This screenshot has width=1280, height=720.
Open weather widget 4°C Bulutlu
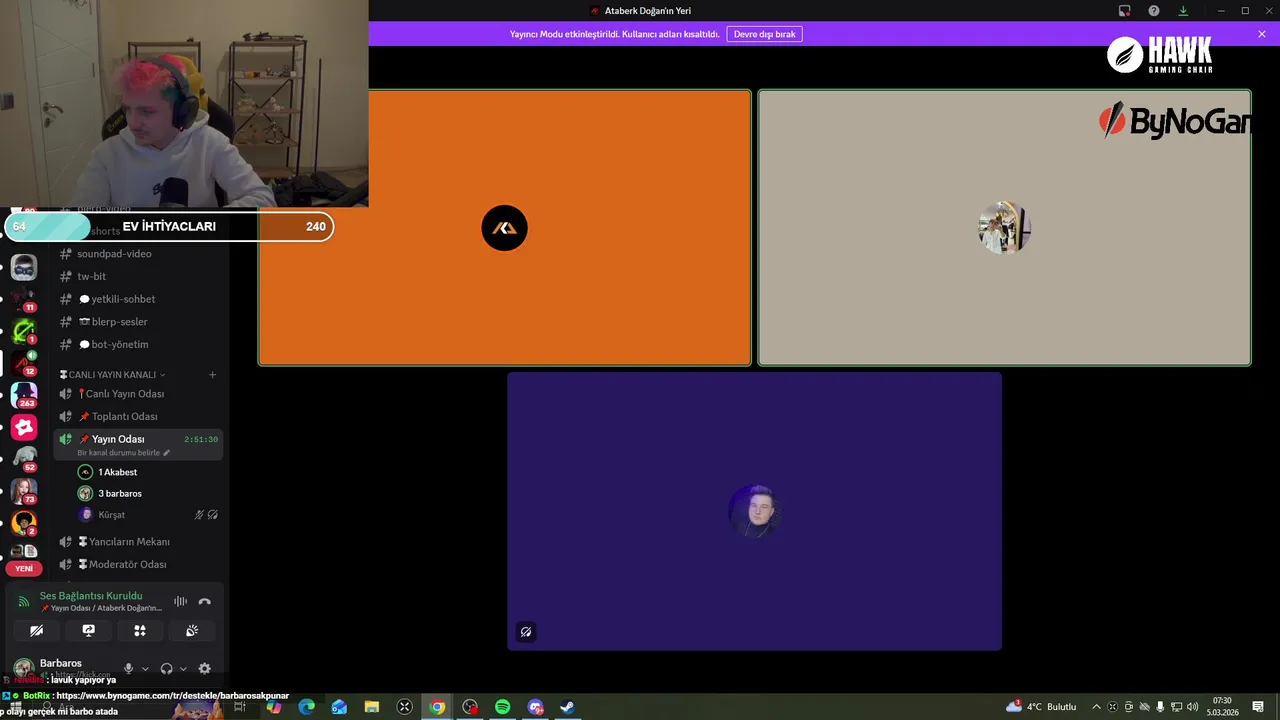1042,707
